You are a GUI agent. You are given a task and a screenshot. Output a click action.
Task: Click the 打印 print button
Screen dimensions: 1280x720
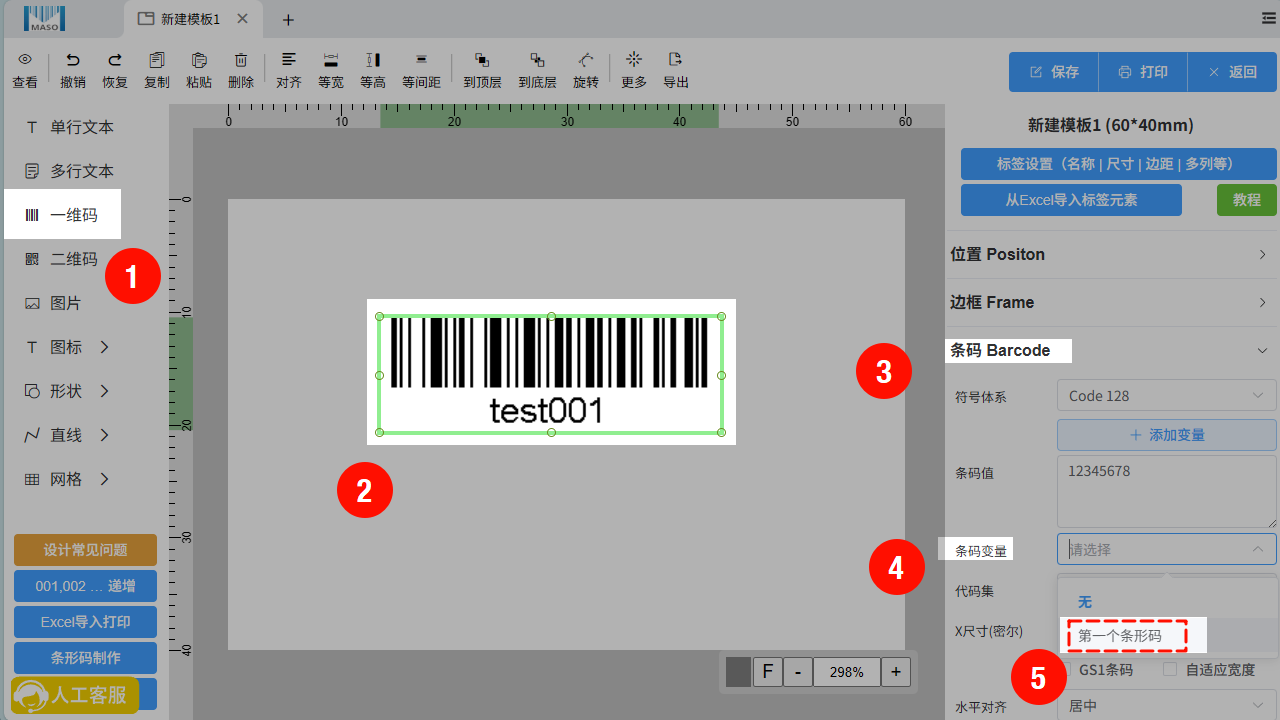tap(1143, 72)
